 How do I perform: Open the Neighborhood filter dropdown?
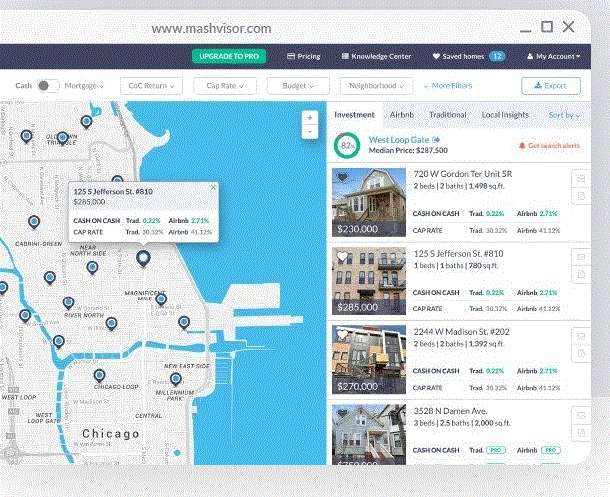376,86
